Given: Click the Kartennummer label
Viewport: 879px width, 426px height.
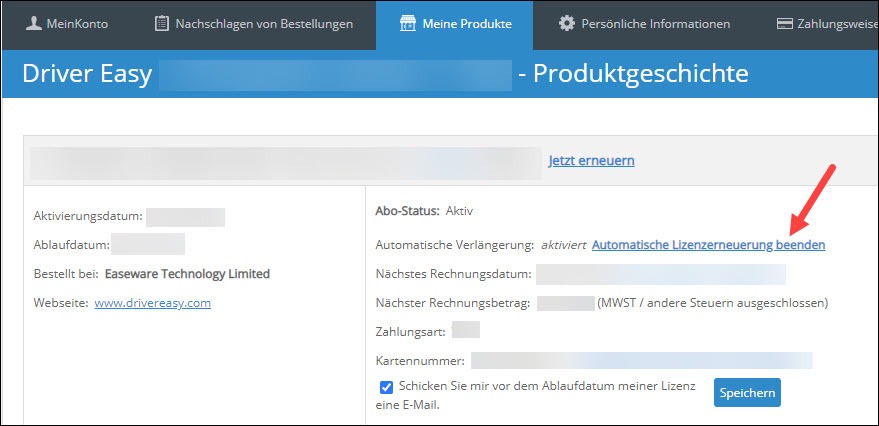Looking at the screenshot, I should pyautogui.click(x=420, y=362).
